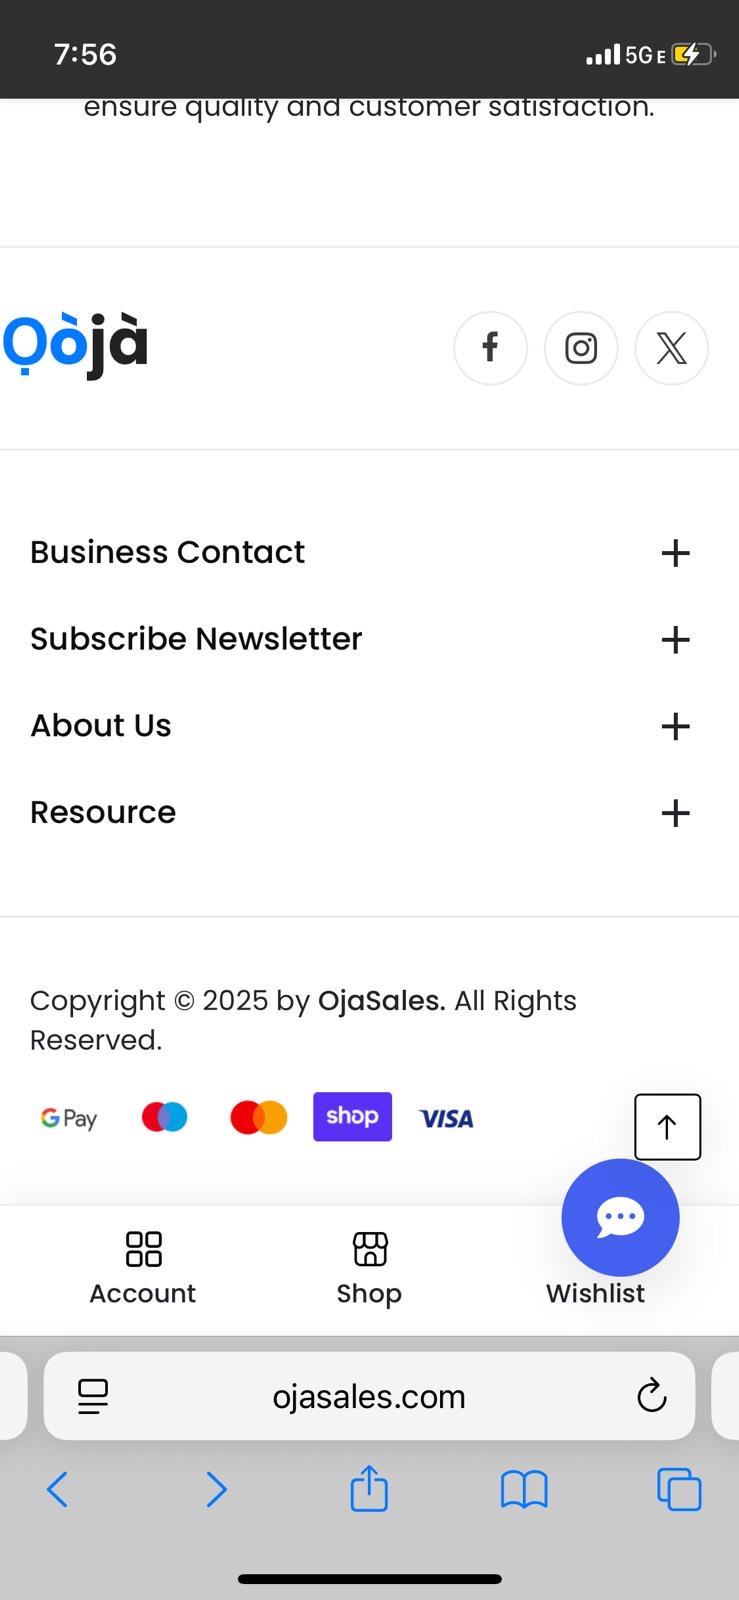Tap the ojasales.com address field
739x1600 pixels.
point(369,1396)
